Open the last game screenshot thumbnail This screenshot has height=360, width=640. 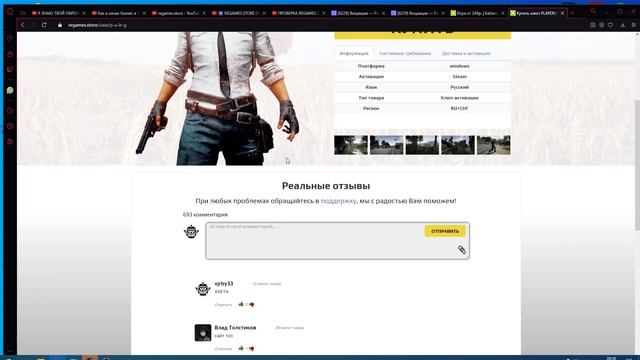(x=493, y=145)
